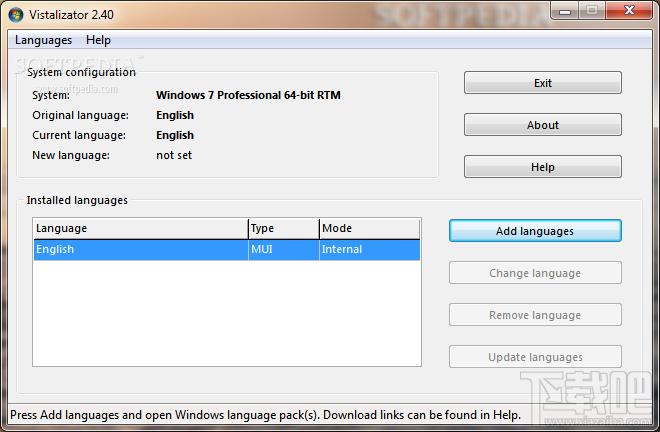Open the Languages menu
This screenshot has height=432, width=660.
tap(43, 40)
